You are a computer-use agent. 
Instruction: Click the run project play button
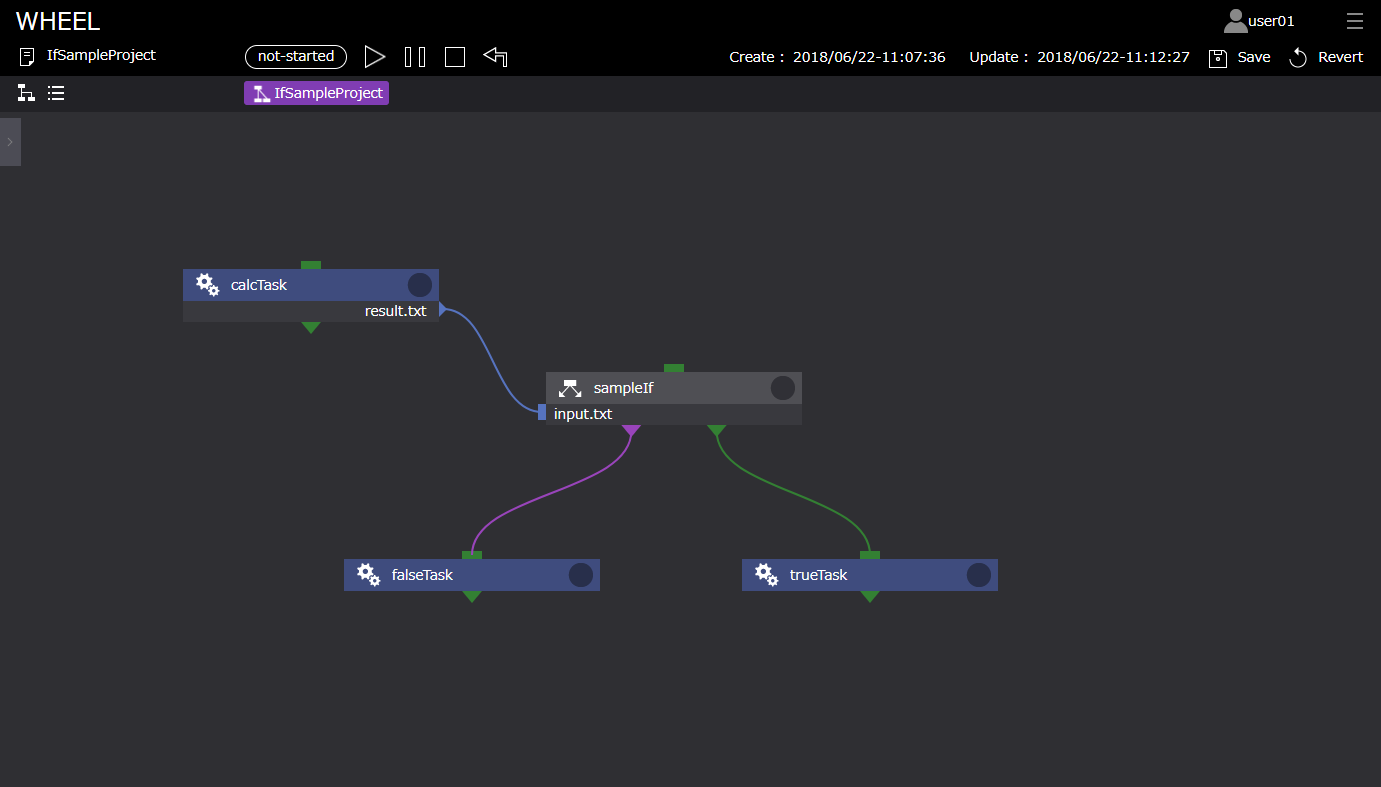pos(375,56)
